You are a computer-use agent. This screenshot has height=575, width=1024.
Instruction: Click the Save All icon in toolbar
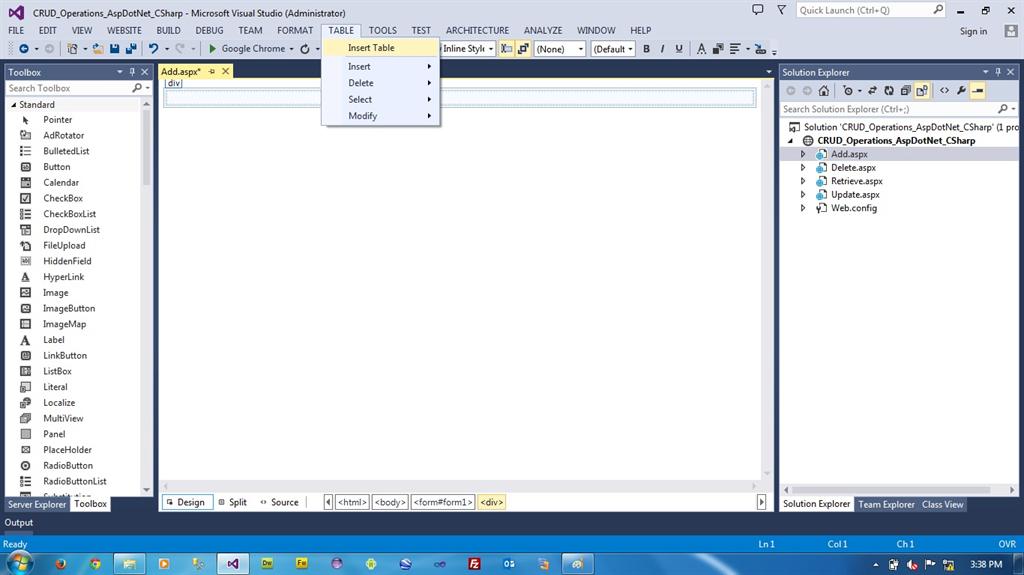coord(131,49)
